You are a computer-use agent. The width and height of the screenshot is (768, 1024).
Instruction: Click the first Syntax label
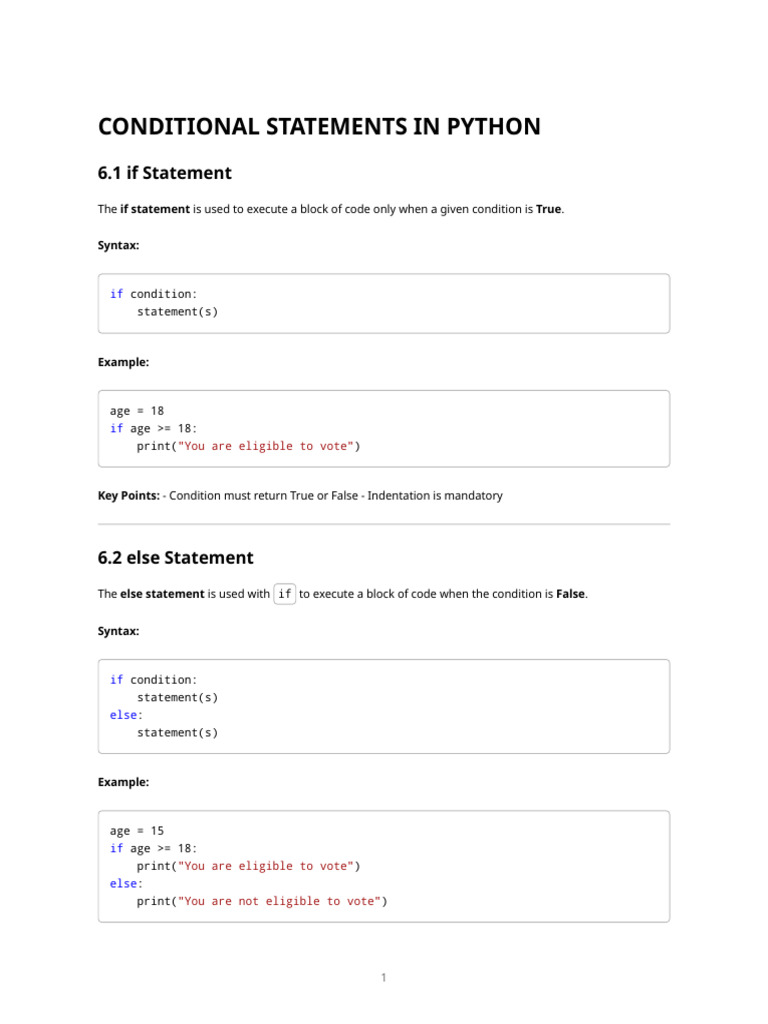click(118, 246)
